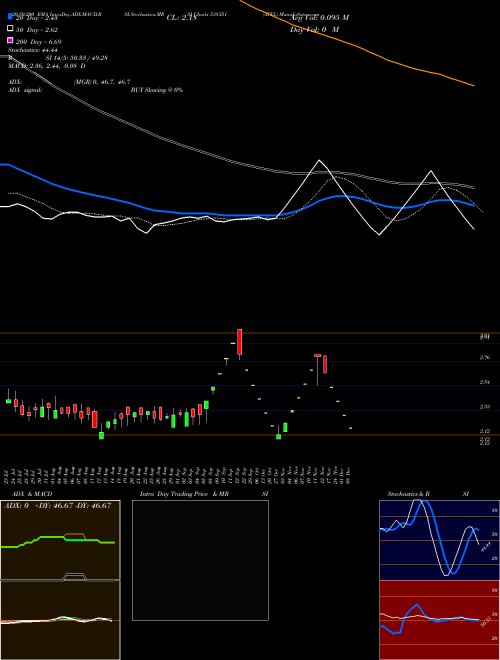Click the 'Stochastics: 44.44' readout
Screen dimensions: 500x660
coord(32,50)
